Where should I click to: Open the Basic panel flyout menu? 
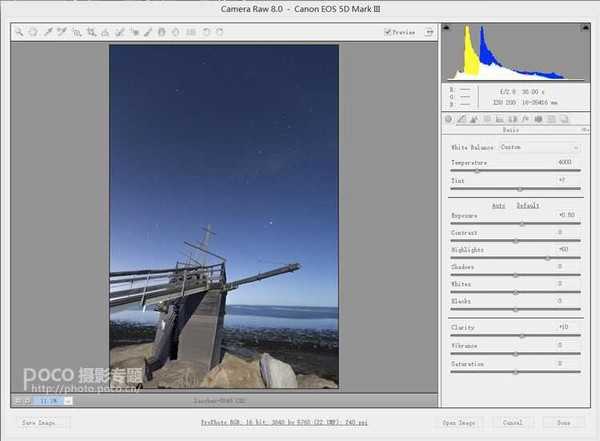pyautogui.click(x=585, y=130)
